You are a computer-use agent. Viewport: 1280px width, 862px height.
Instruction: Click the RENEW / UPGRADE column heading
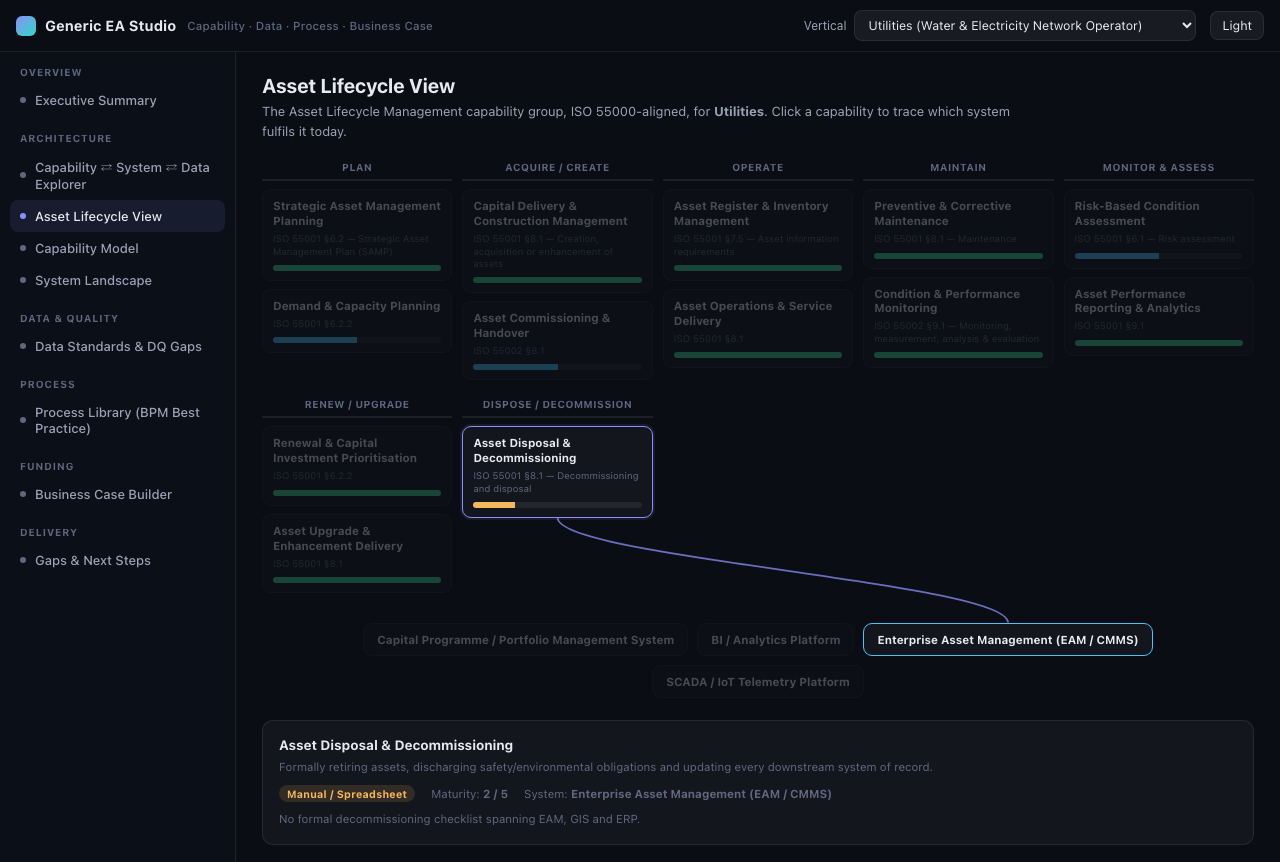coord(357,405)
